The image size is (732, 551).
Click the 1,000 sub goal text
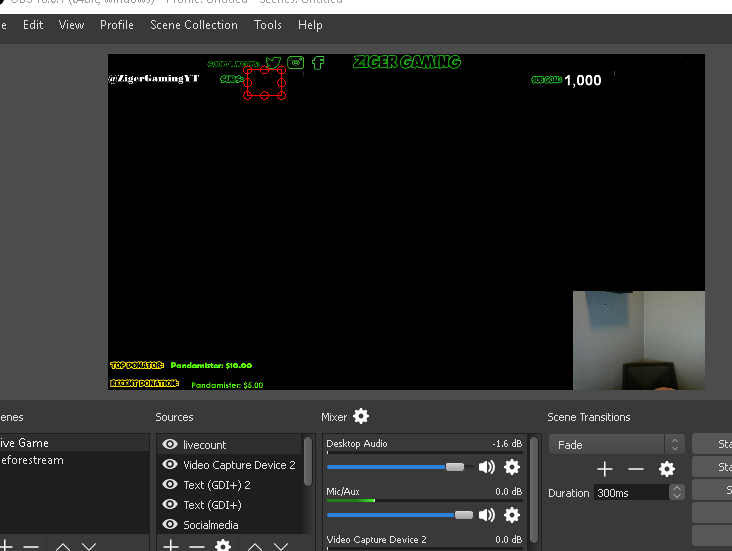[x=583, y=80]
